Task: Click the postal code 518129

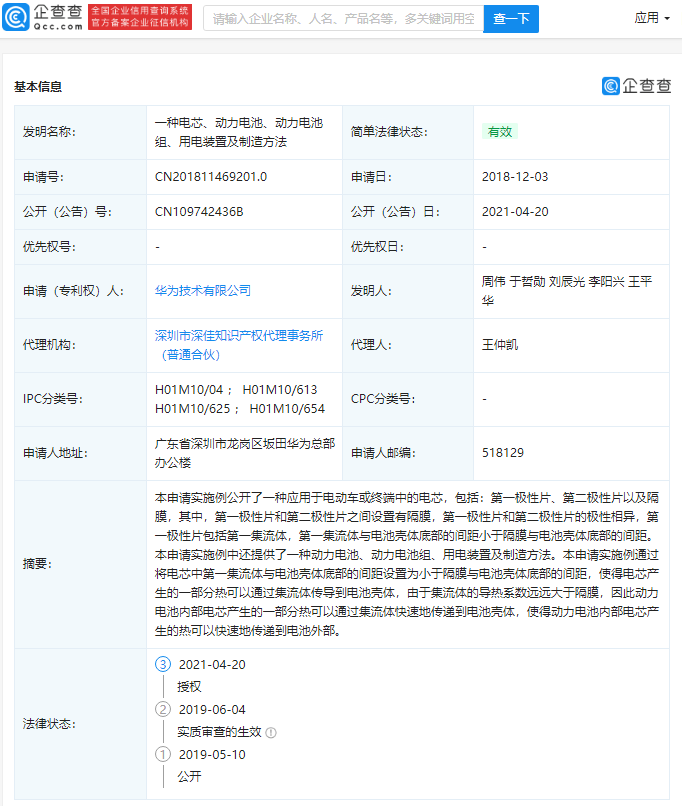Action: click(503, 453)
